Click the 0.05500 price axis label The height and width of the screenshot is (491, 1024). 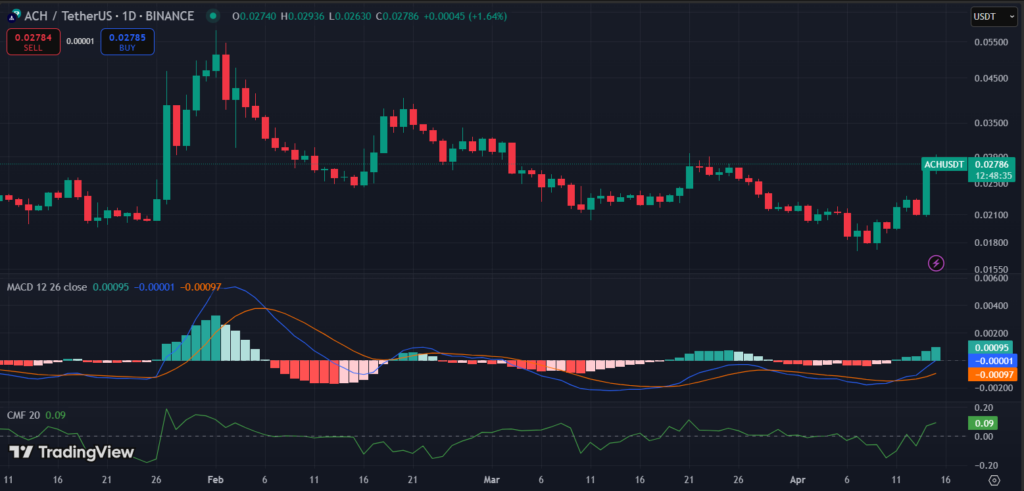[x=990, y=42]
